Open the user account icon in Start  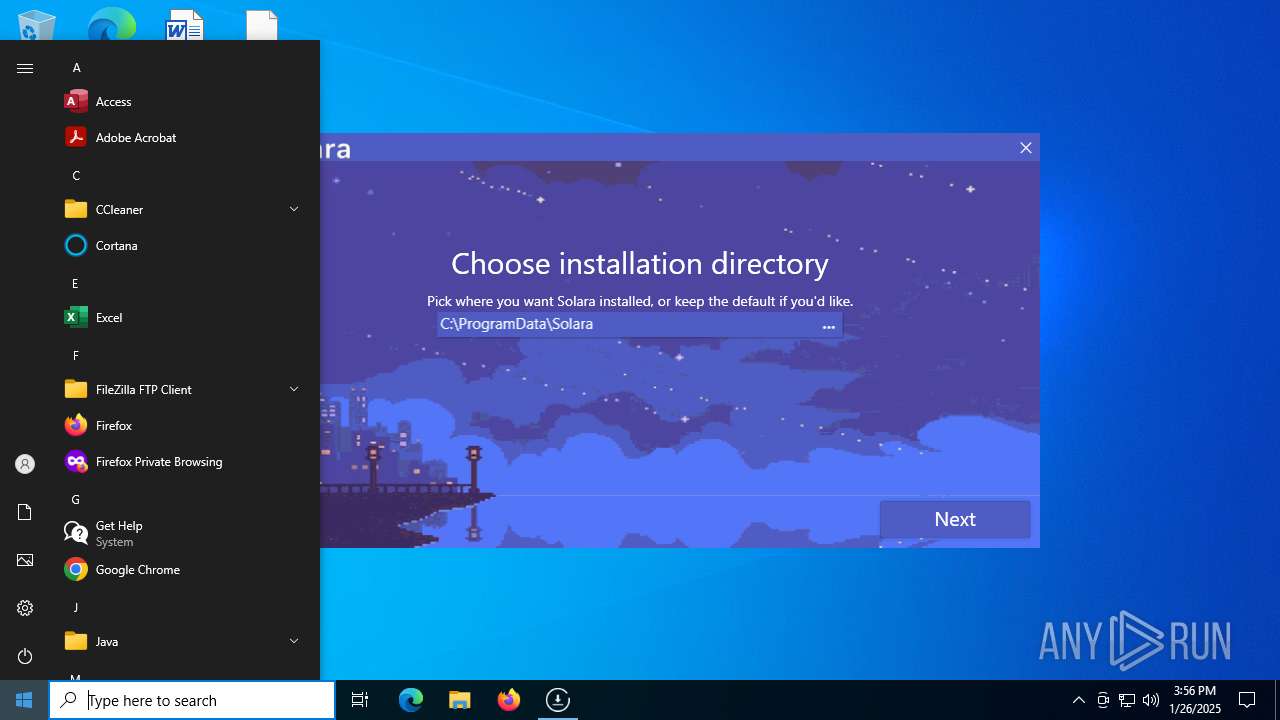tap(25, 464)
